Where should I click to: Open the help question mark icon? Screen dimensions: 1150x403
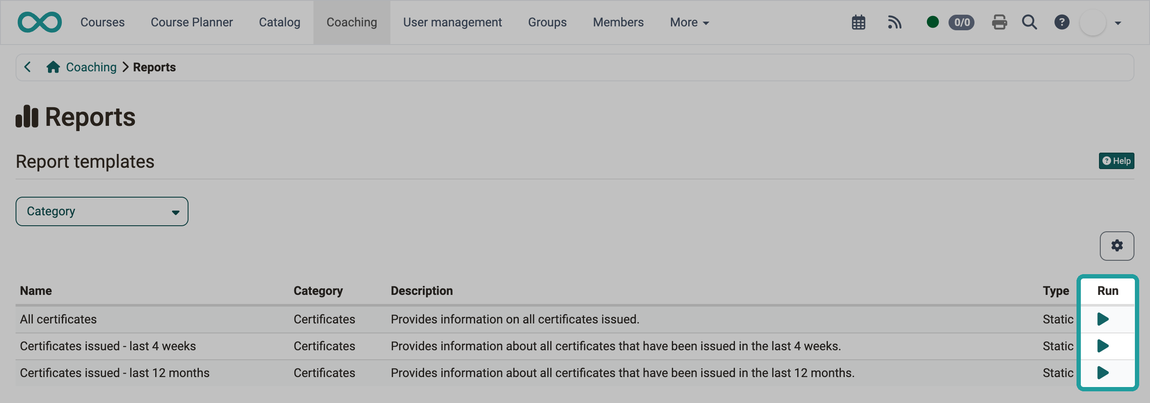pos(1061,22)
